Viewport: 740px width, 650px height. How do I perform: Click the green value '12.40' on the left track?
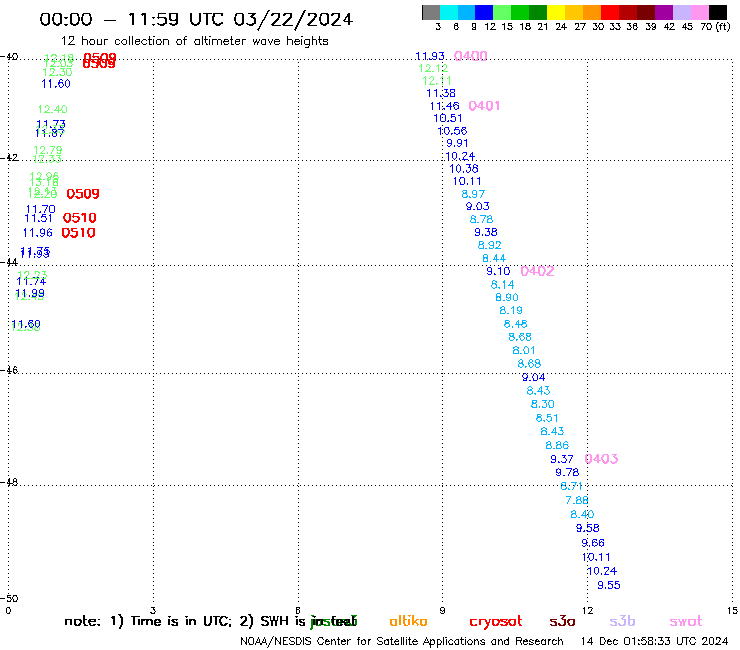[52, 110]
